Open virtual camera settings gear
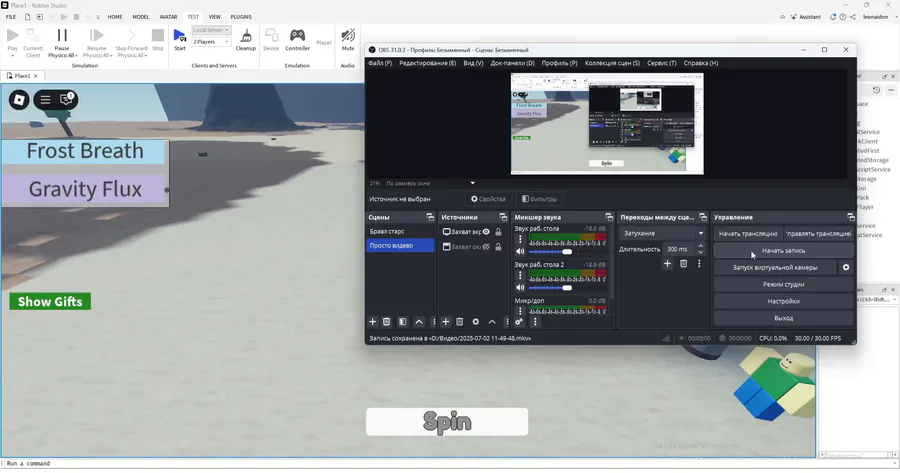The height and width of the screenshot is (473, 900). tap(845, 267)
